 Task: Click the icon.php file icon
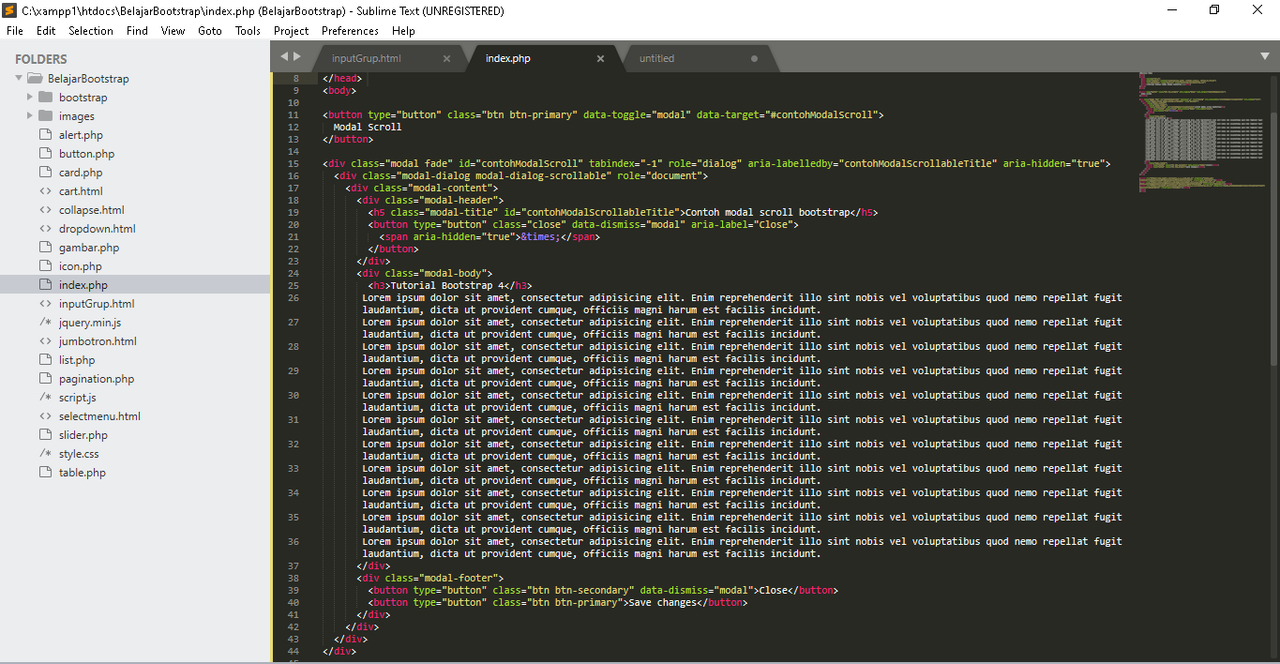(x=45, y=266)
